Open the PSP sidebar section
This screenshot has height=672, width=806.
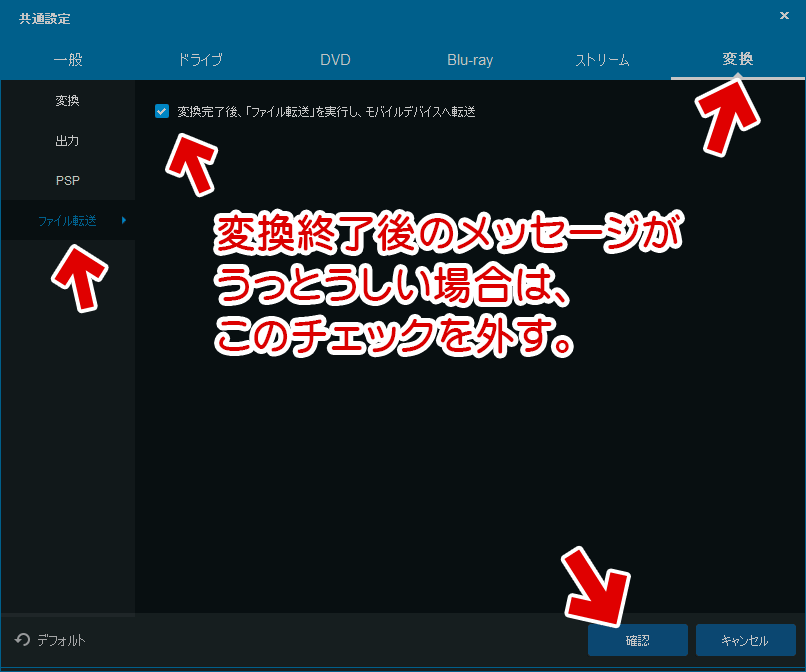point(67,180)
